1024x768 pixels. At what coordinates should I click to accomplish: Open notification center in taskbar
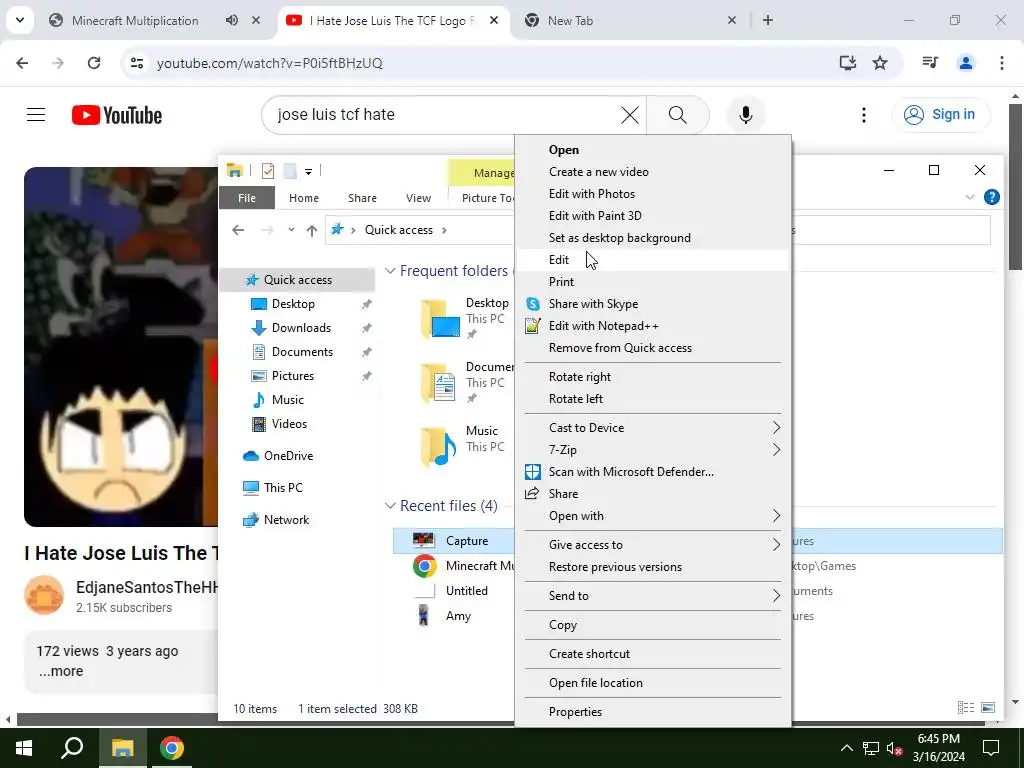(991, 748)
